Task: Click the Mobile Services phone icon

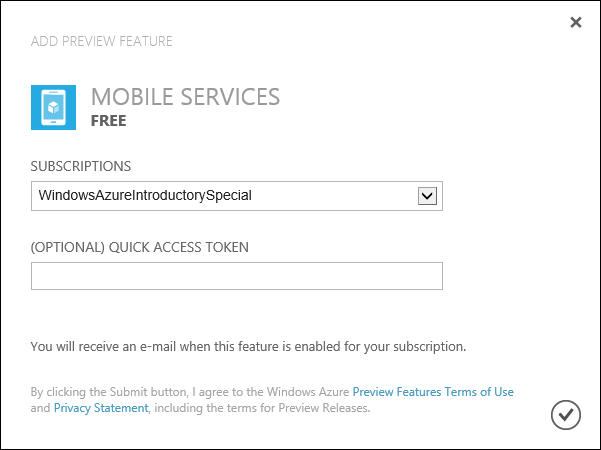Action: tap(54, 108)
